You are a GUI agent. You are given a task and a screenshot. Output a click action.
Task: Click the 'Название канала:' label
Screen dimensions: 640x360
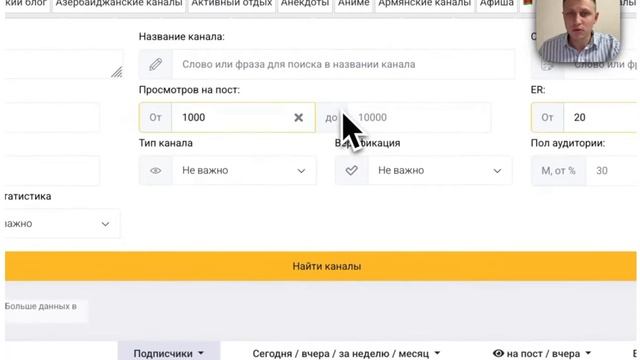(182, 37)
